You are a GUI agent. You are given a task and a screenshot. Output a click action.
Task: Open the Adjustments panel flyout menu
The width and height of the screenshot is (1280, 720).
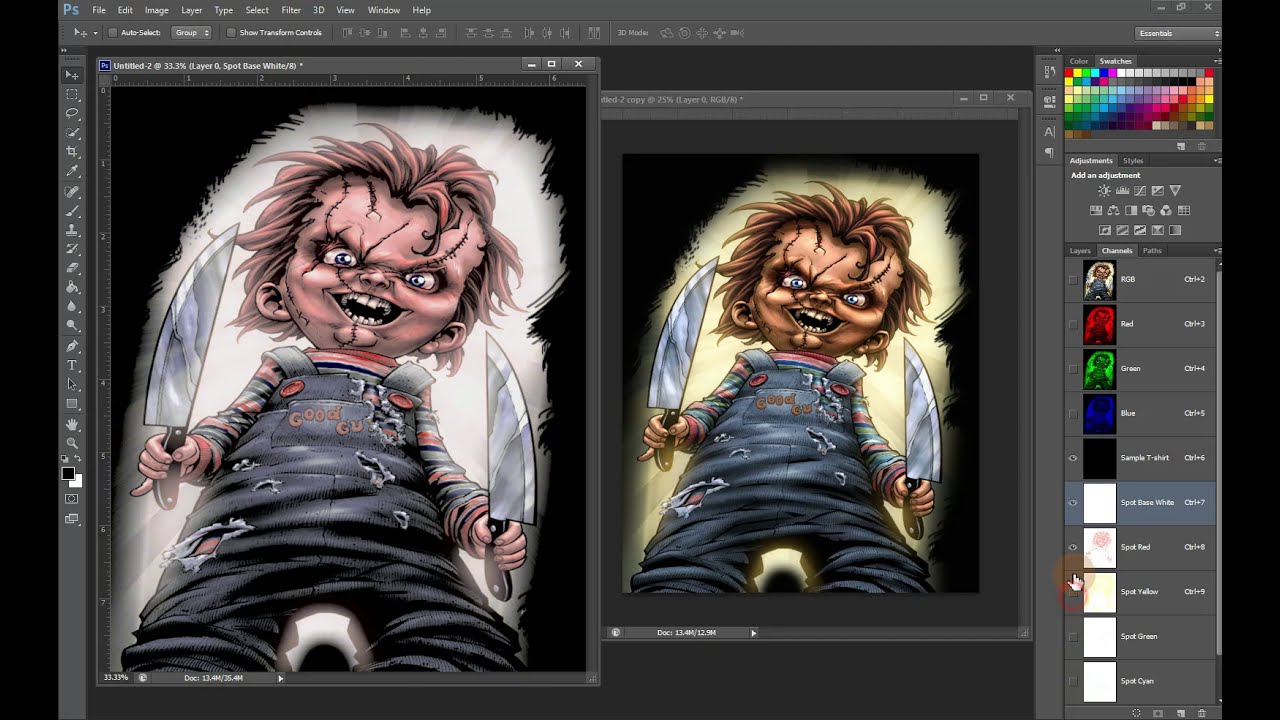point(1216,160)
